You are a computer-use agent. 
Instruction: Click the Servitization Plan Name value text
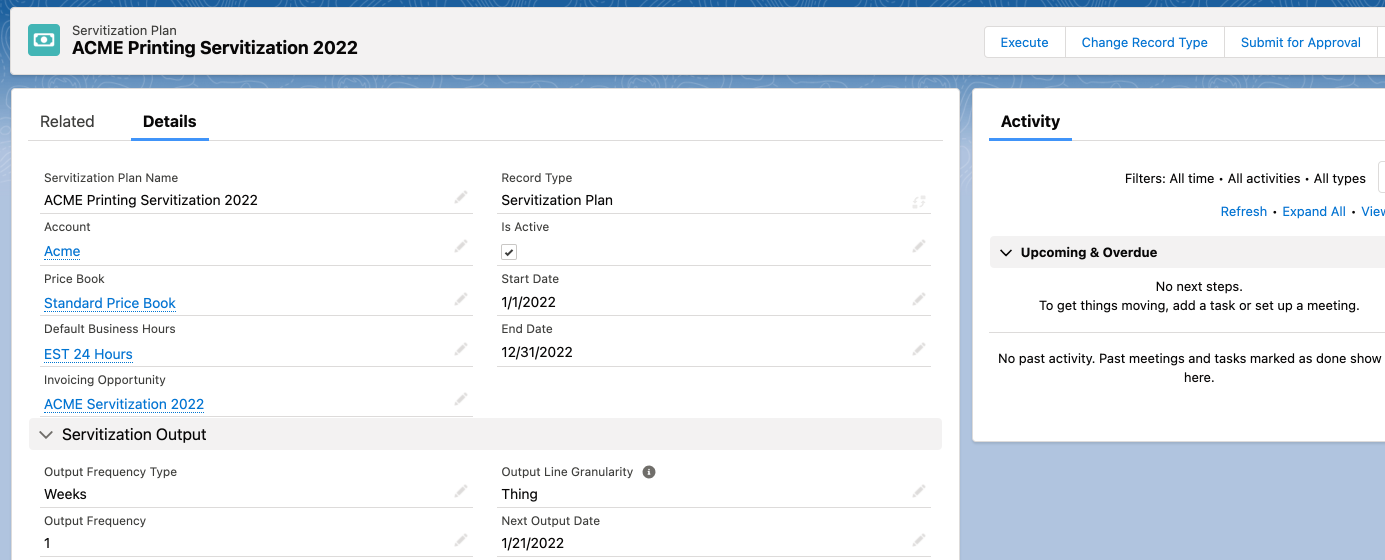tap(151, 200)
